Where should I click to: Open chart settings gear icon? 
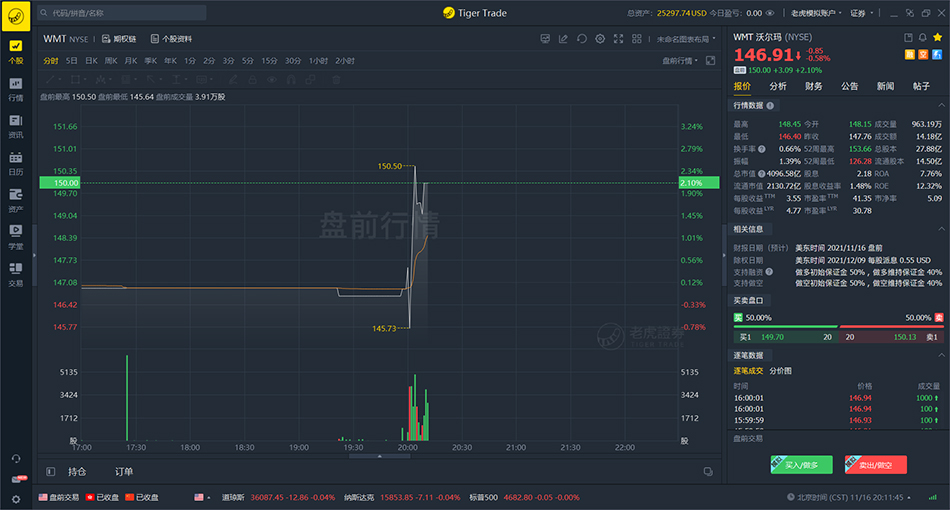pos(600,39)
